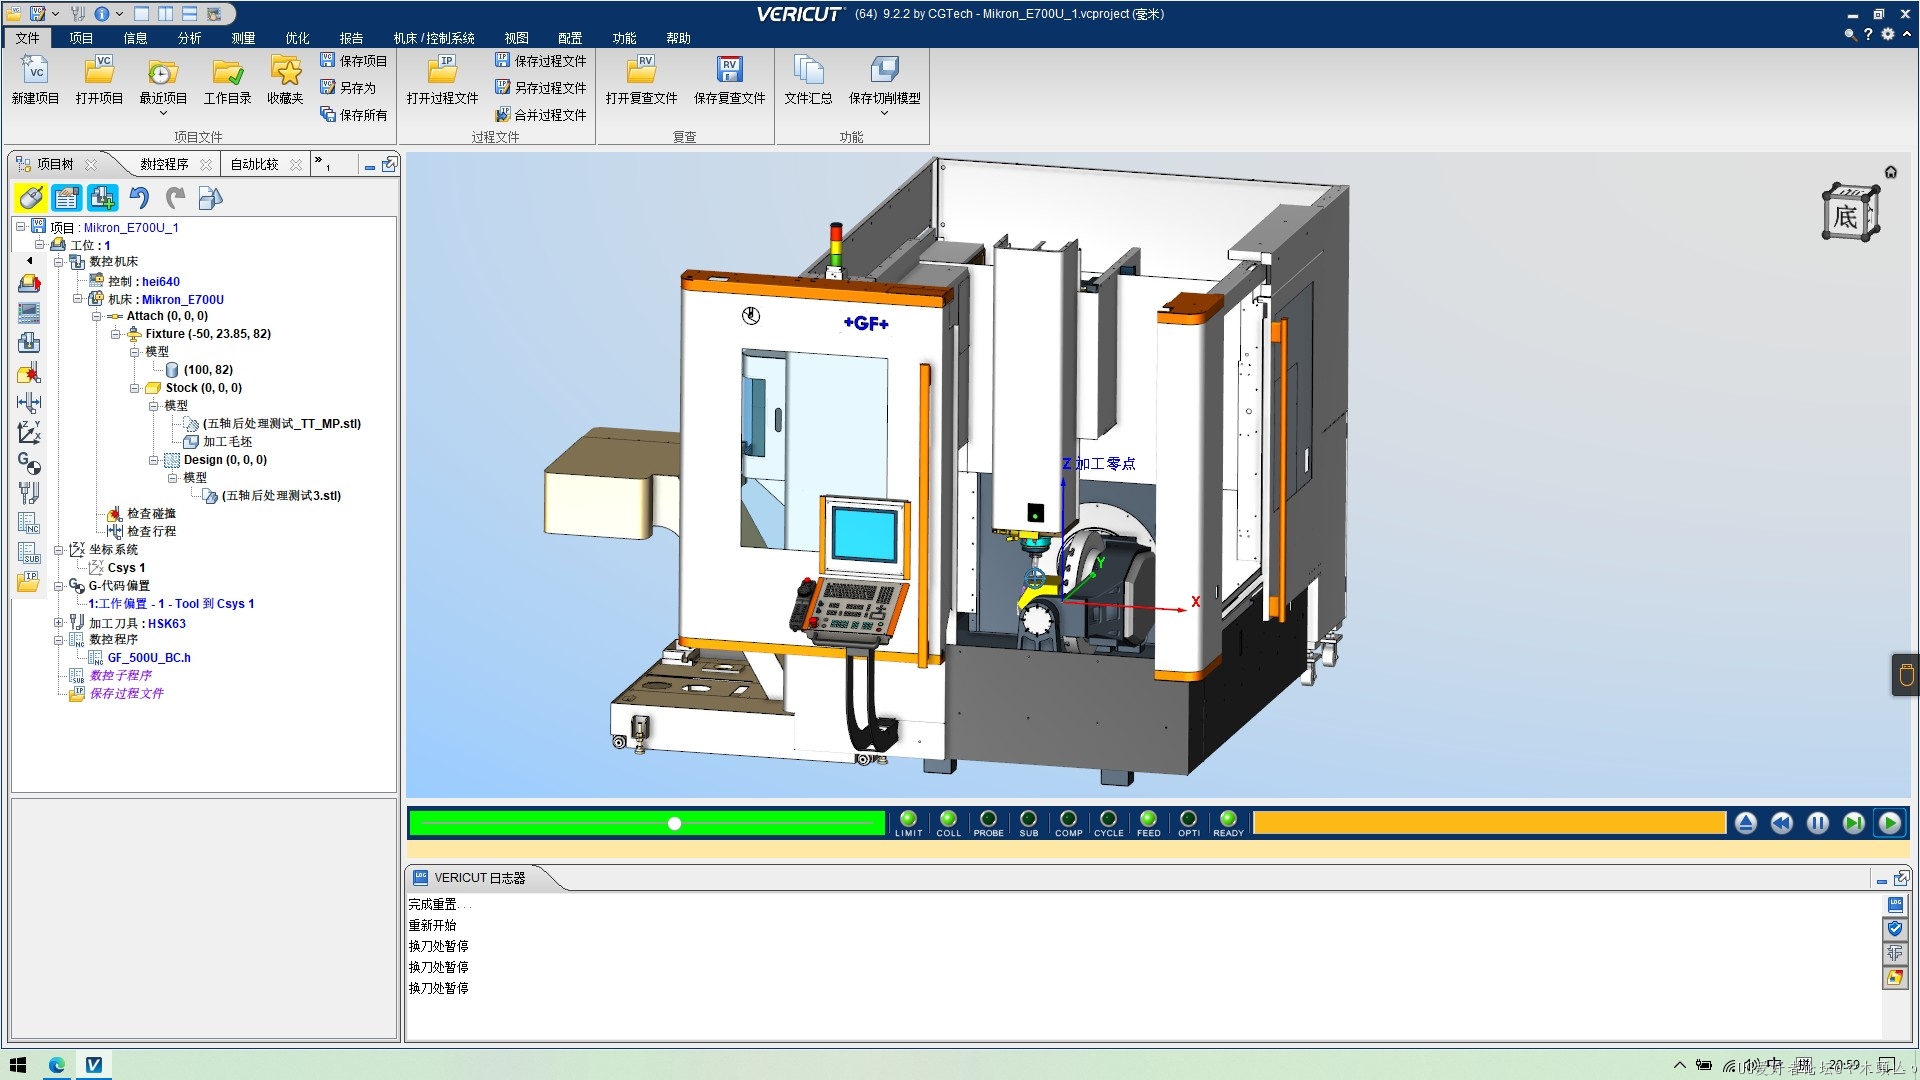The image size is (1920, 1080).
Task: Toggle the LIMIT status light
Action: (908, 823)
